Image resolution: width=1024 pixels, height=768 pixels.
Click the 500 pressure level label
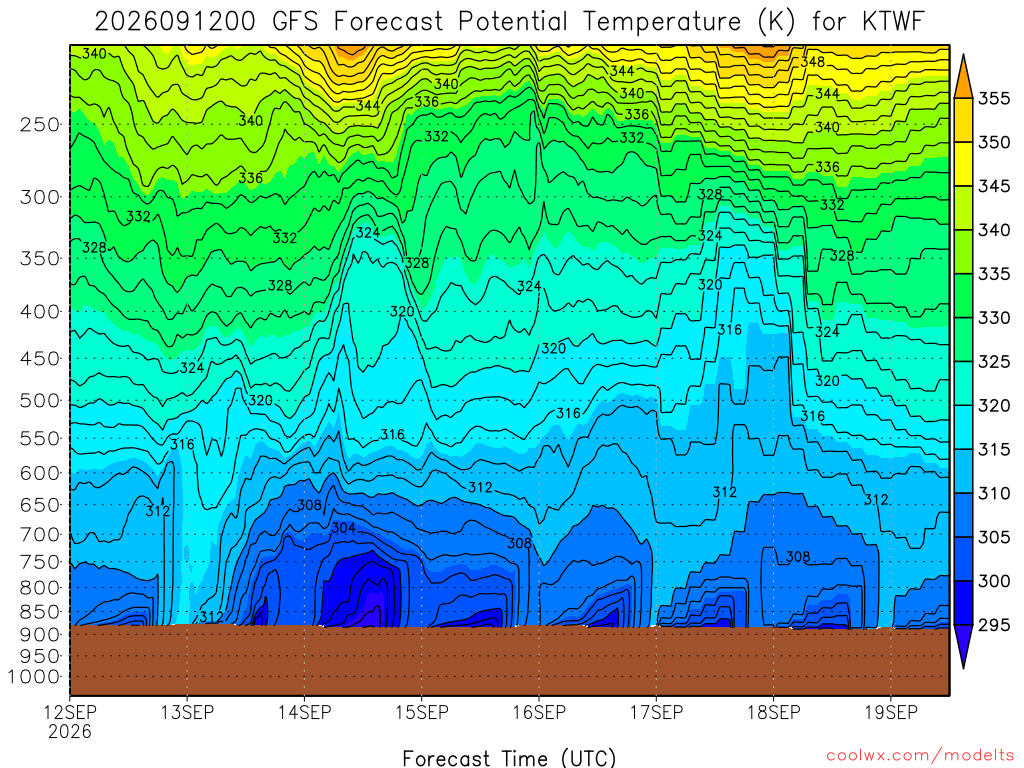coord(40,400)
